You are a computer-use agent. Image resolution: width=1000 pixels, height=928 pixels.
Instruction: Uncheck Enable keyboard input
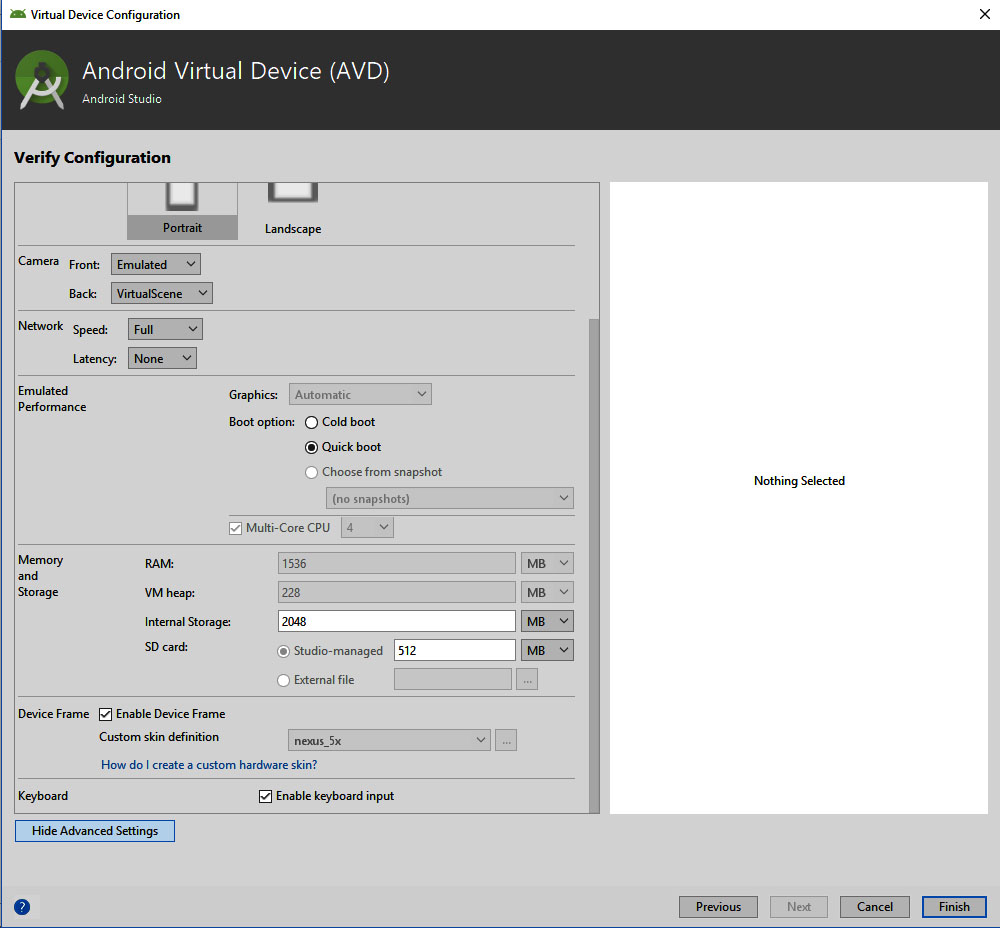pyautogui.click(x=265, y=796)
